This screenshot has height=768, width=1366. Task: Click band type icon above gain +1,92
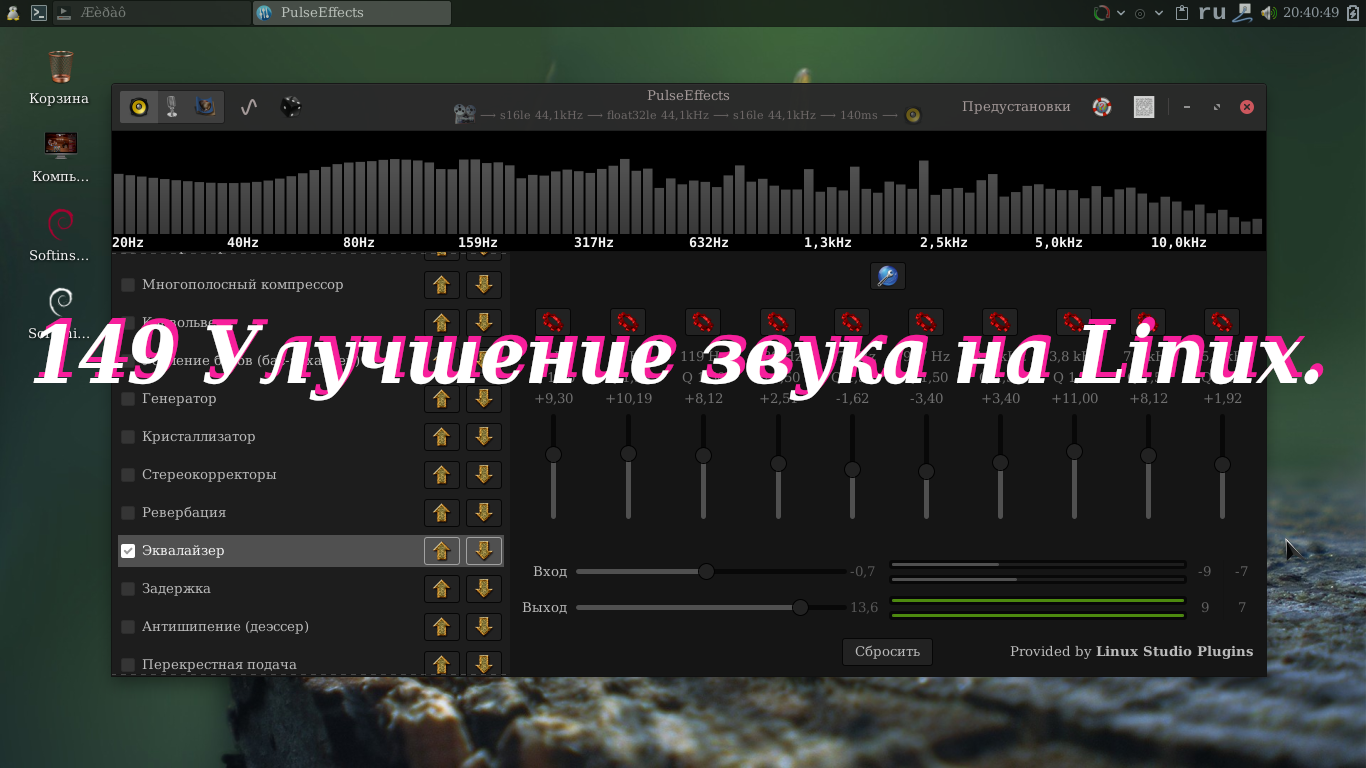pos(1222,321)
